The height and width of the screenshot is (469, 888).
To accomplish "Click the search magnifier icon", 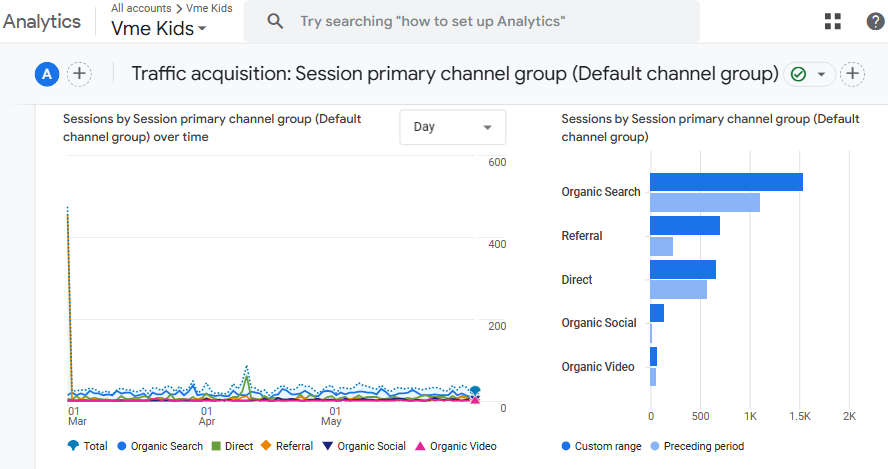I will click(276, 21).
